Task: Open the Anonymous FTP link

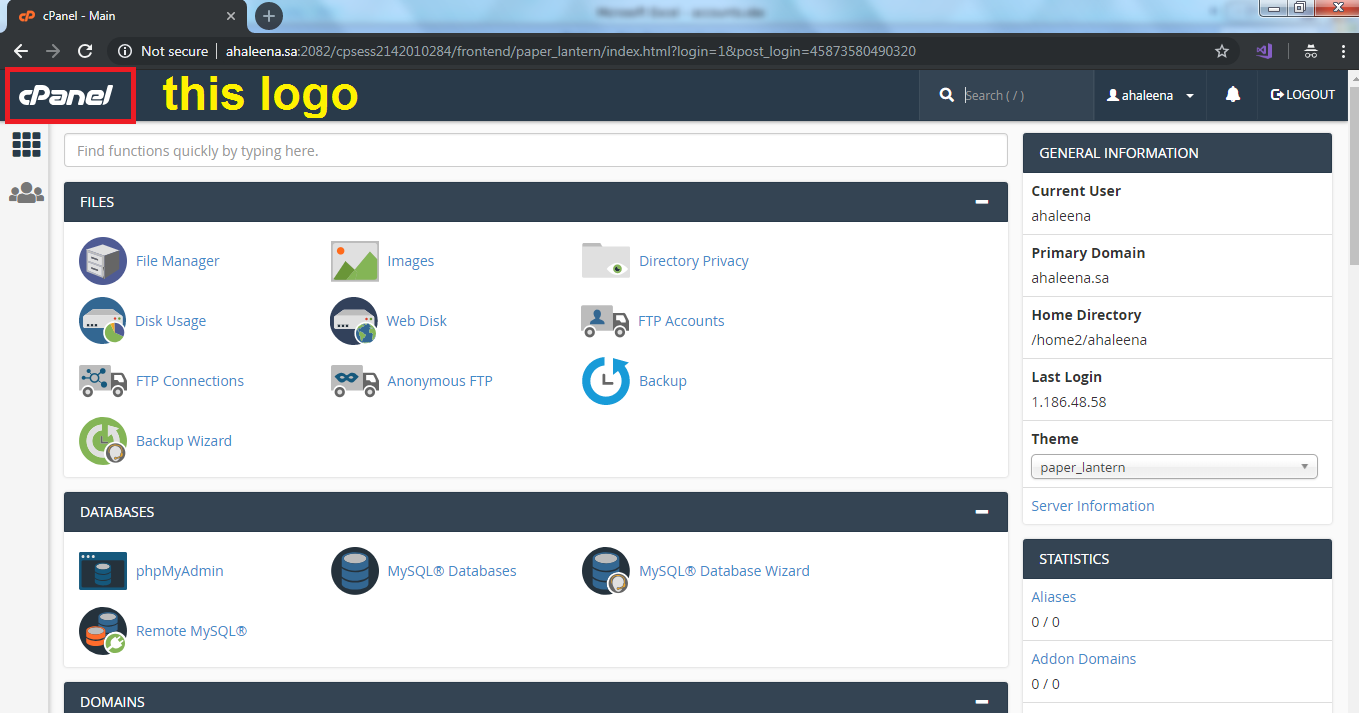Action: point(440,381)
